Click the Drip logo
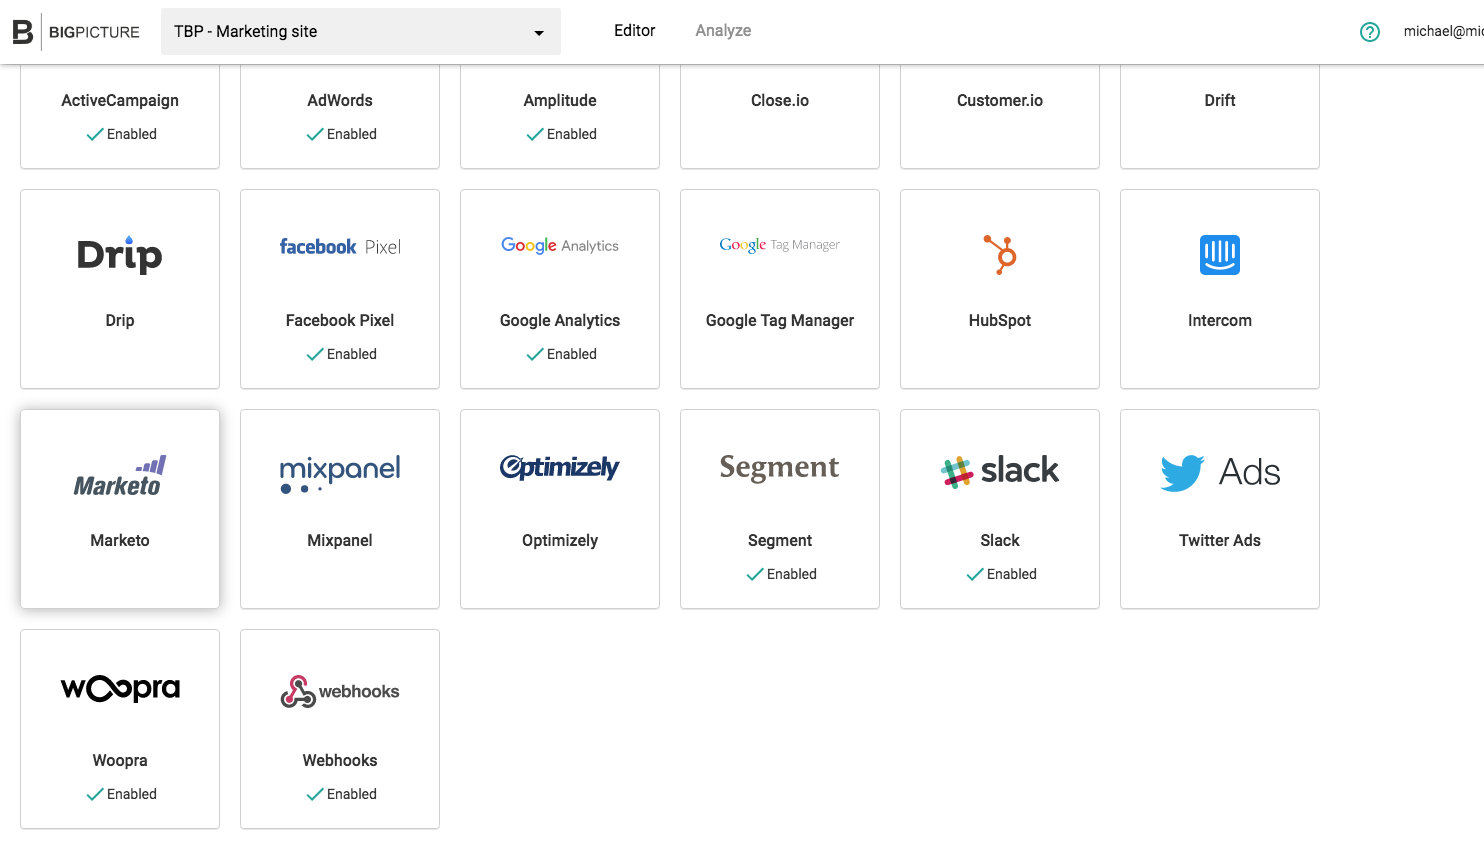Image resolution: width=1484 pixels, height=844 pixels. 120,255
